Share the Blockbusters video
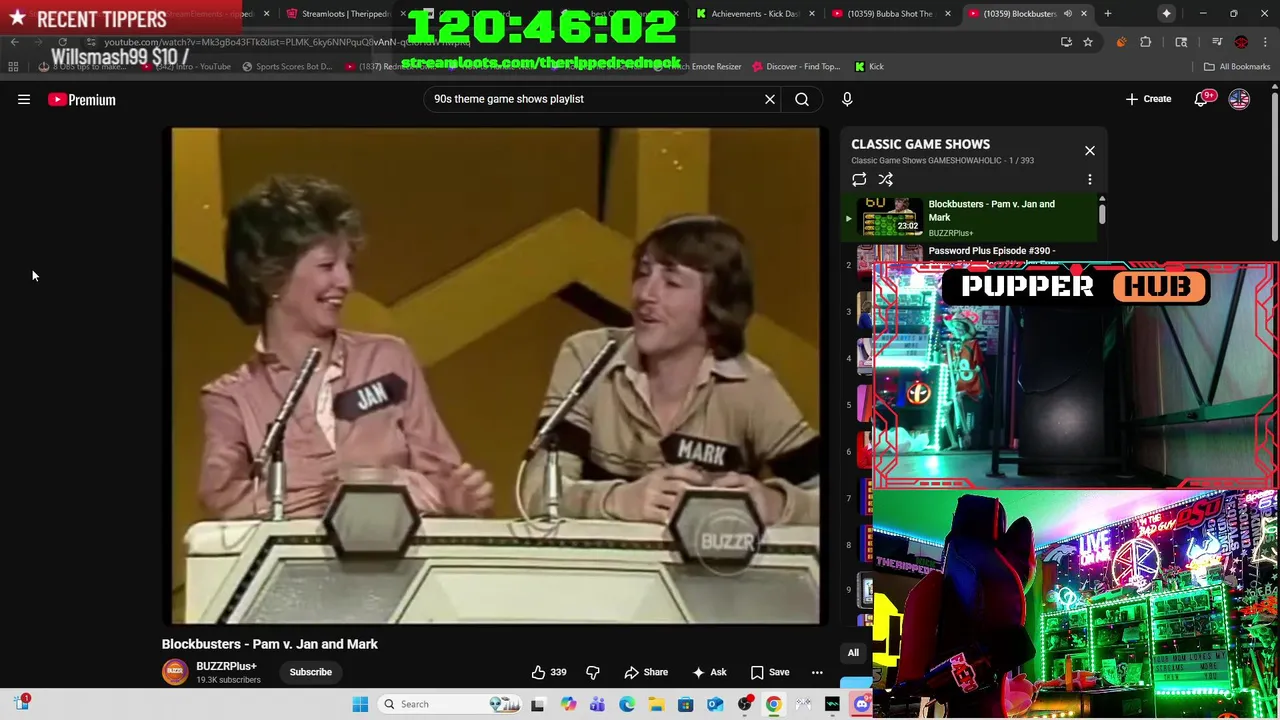 646,672
